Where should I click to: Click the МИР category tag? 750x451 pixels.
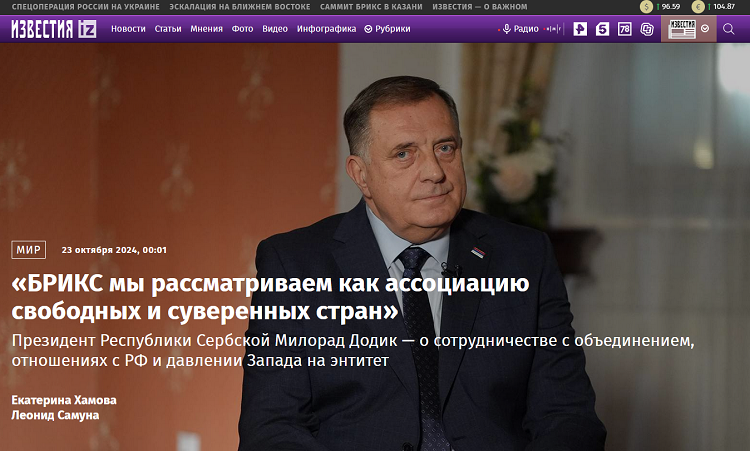[x=29, y=250]
